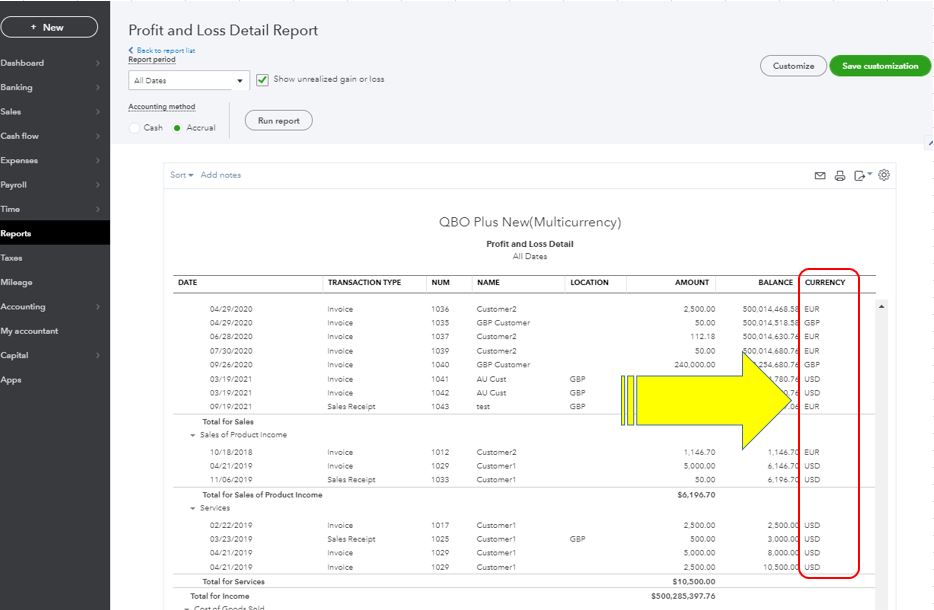Open Taxes in the sidebar
The image size is (934, 610).
(12, 258)
